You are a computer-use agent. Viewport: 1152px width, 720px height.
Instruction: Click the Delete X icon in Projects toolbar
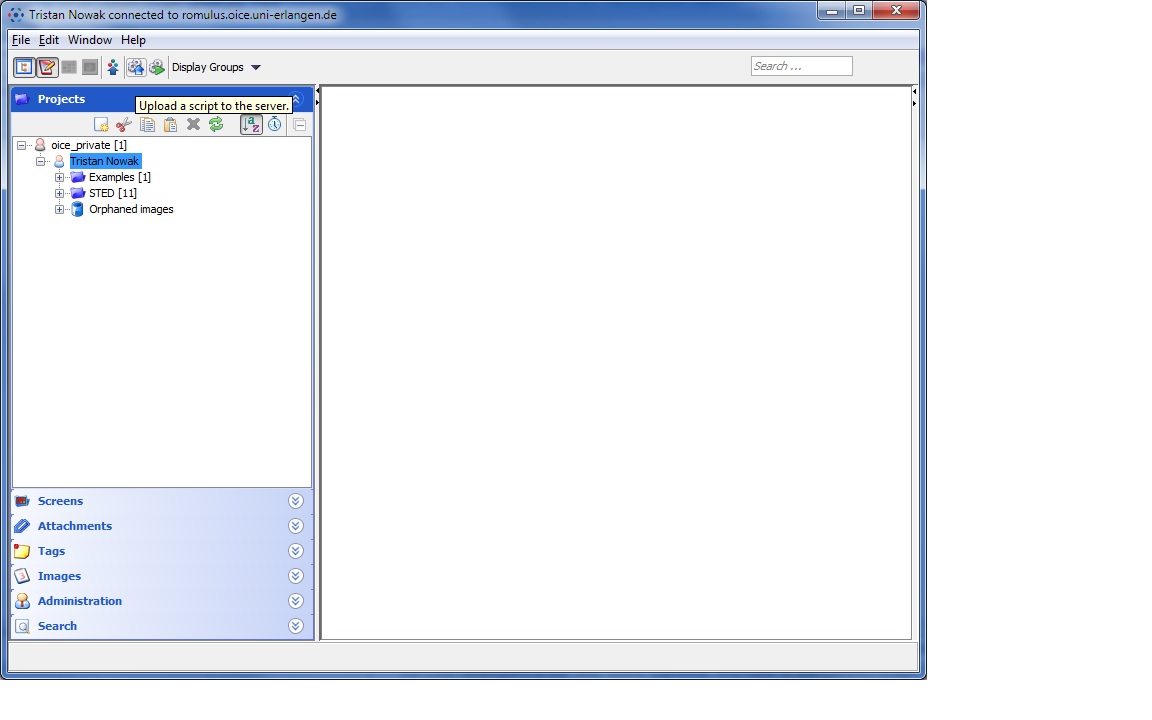coord(193,125)
